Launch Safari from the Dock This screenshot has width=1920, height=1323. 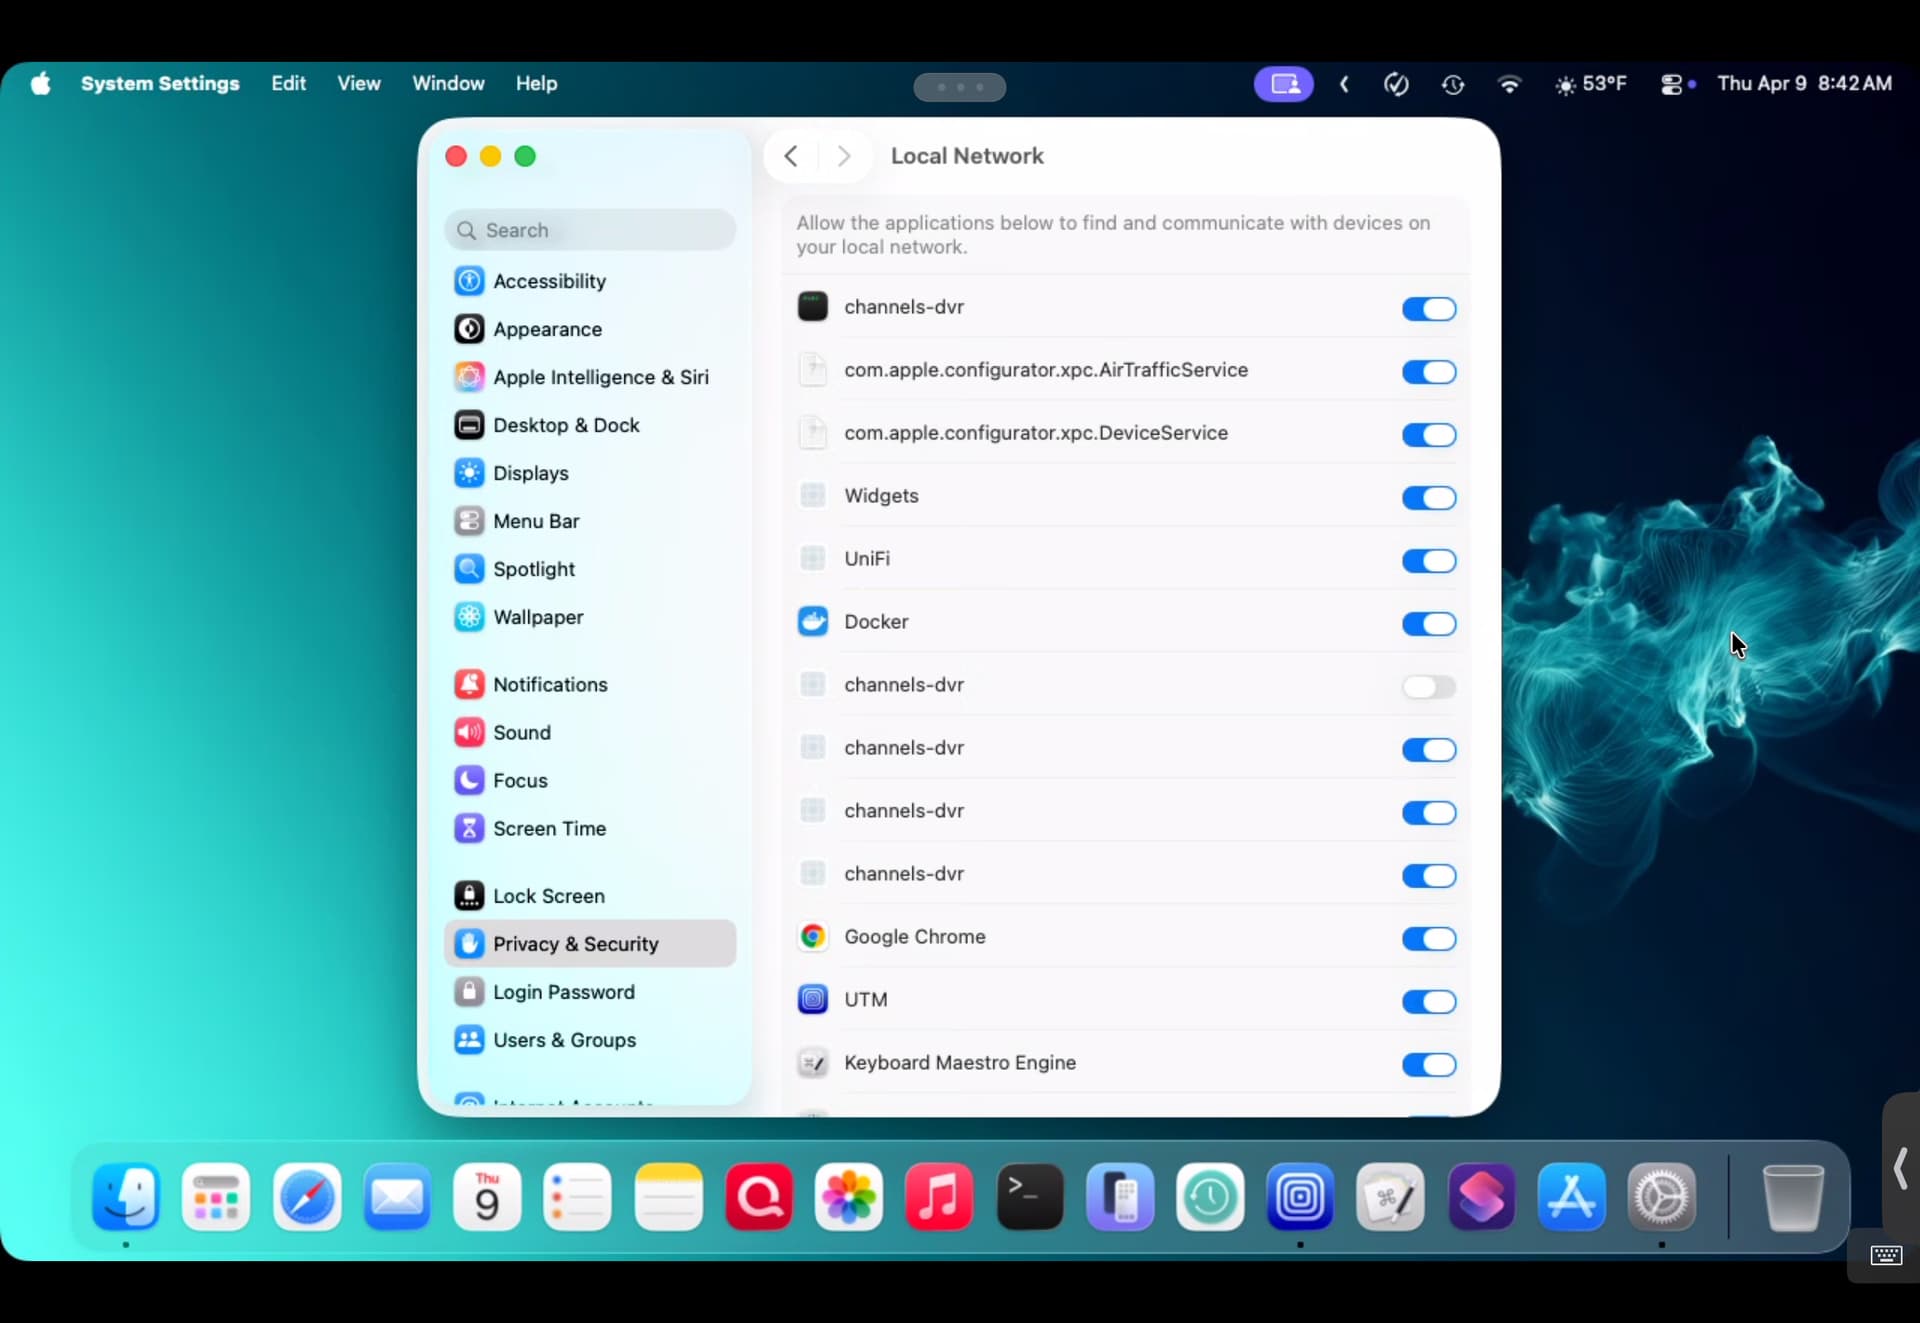point(306,1196)
